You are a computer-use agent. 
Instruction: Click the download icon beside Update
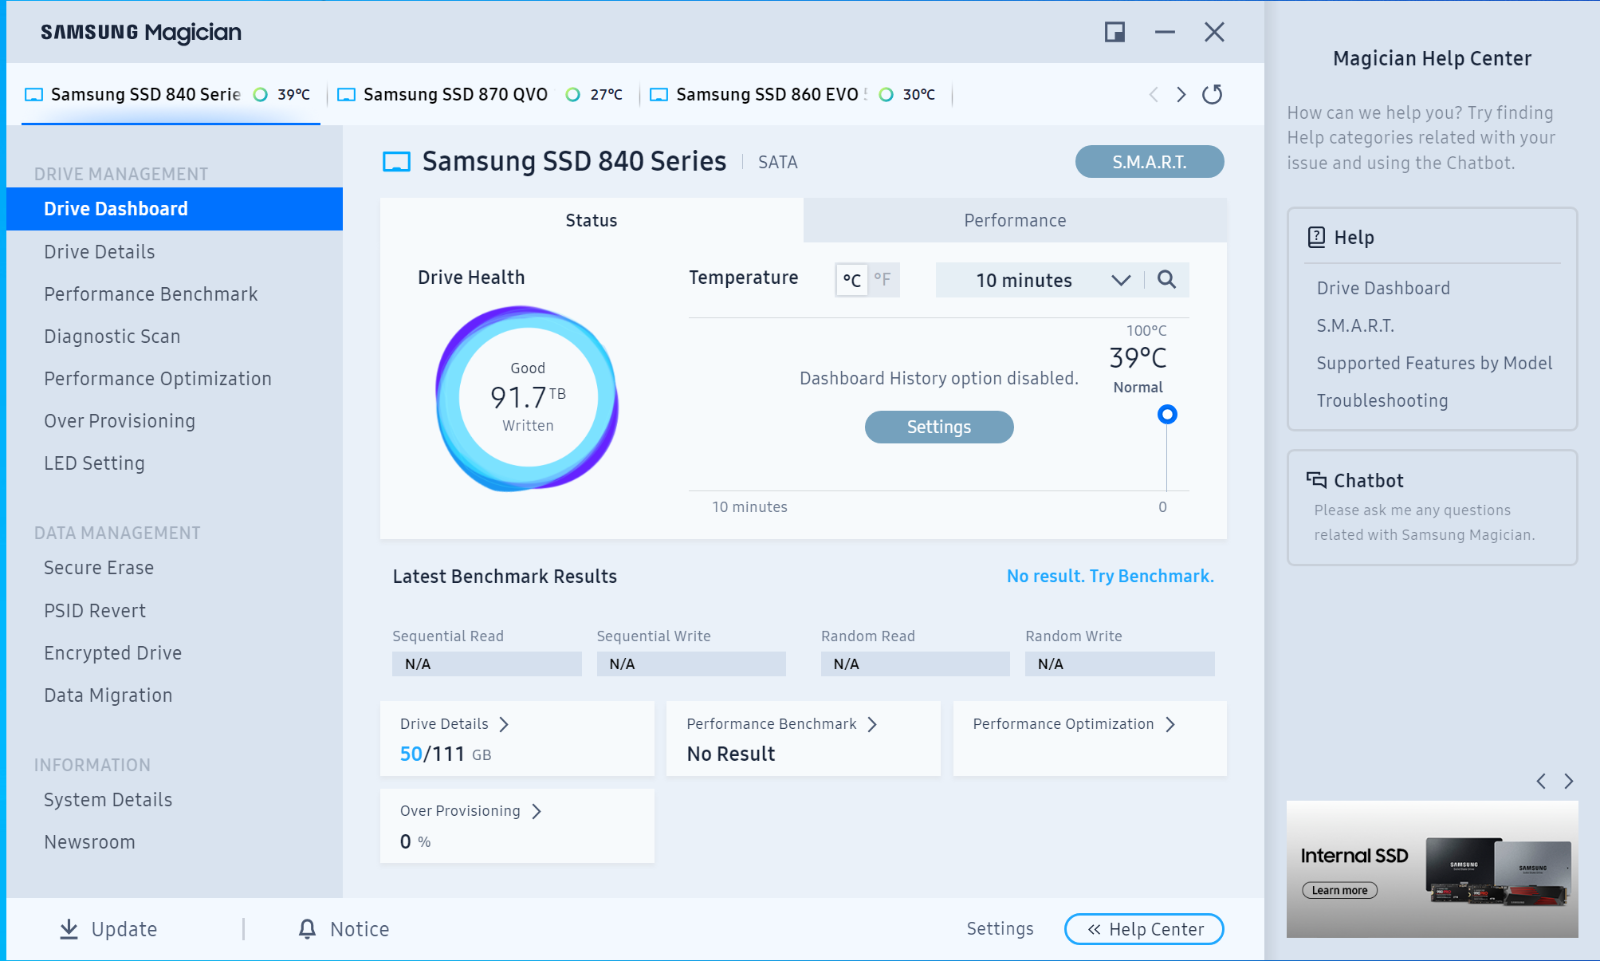pos(69,929)
